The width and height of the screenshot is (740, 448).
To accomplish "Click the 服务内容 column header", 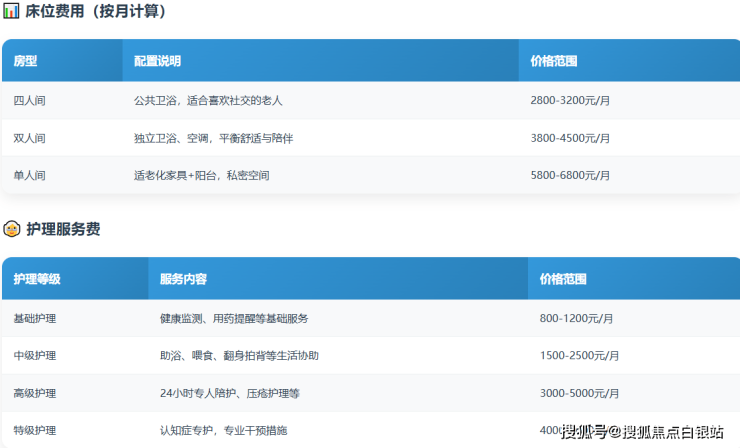I will coord(183,279).
